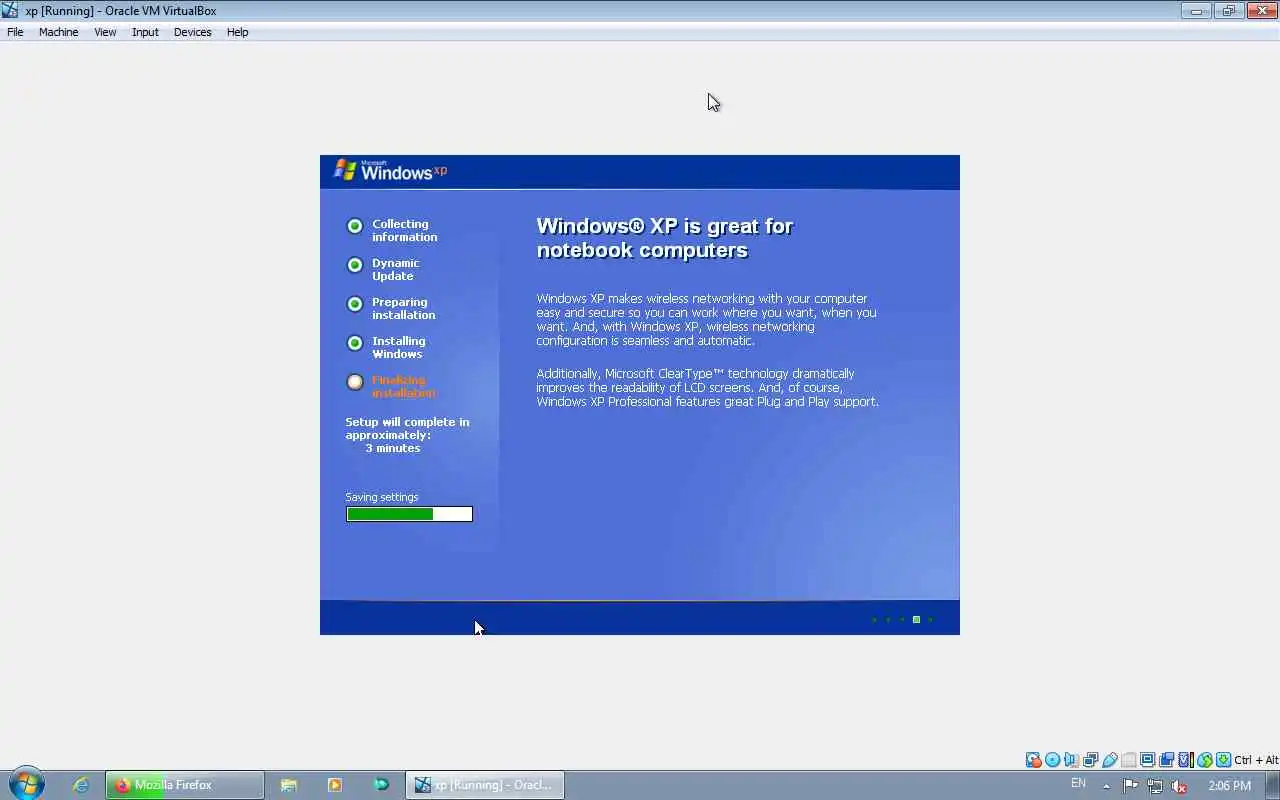Click the host network tray icon
The width and height of the screenshot is (1280, 800).
[1155, 786]
